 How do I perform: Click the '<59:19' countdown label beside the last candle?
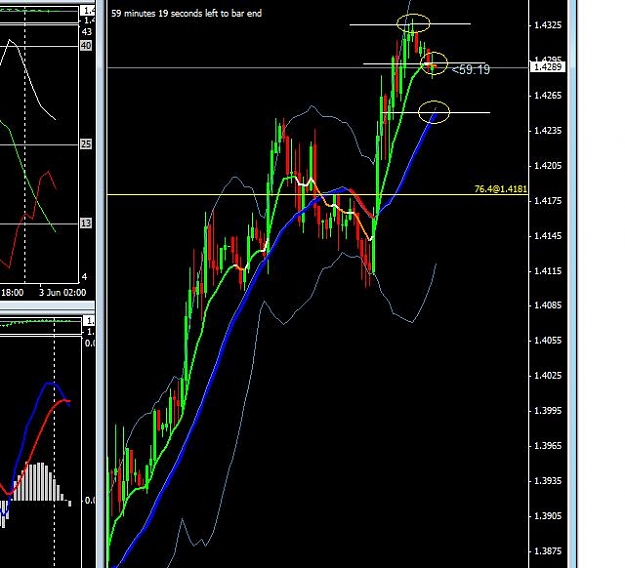tap(470, 70)
